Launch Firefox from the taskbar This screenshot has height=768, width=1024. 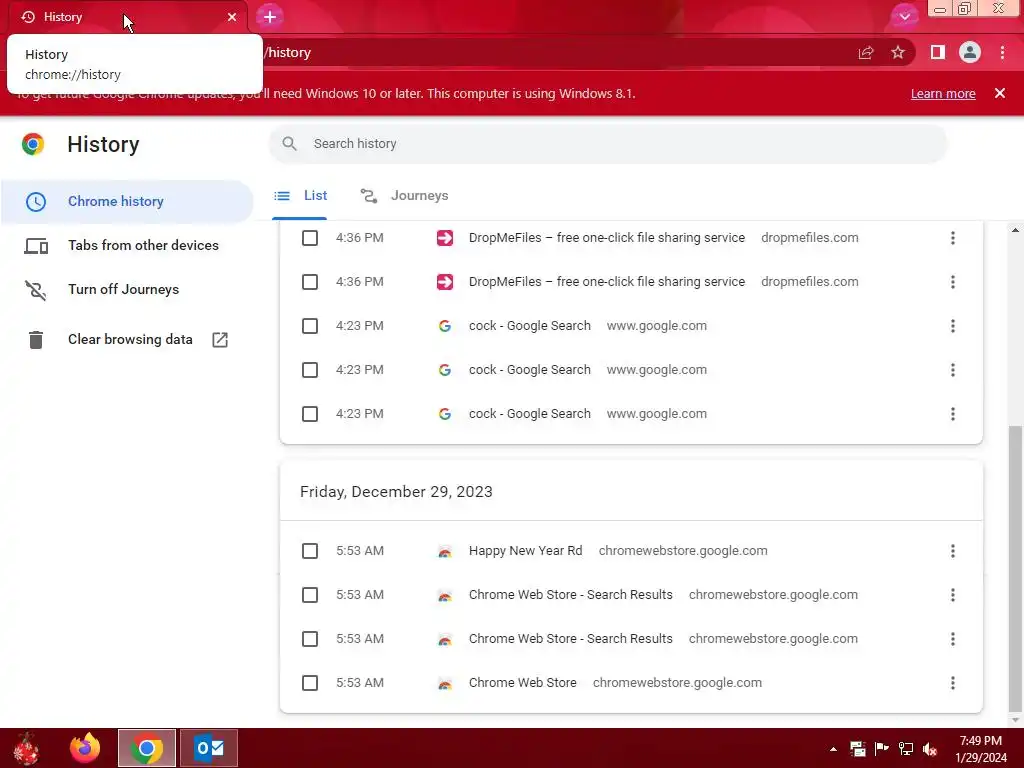pyautogui.click(x=85, y=748)
